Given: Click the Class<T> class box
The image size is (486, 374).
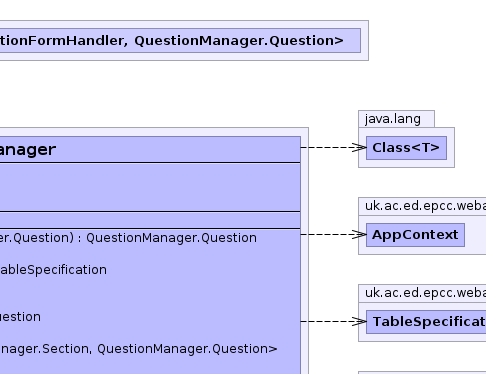Looking at the screenshot, I should click(406, 148).
